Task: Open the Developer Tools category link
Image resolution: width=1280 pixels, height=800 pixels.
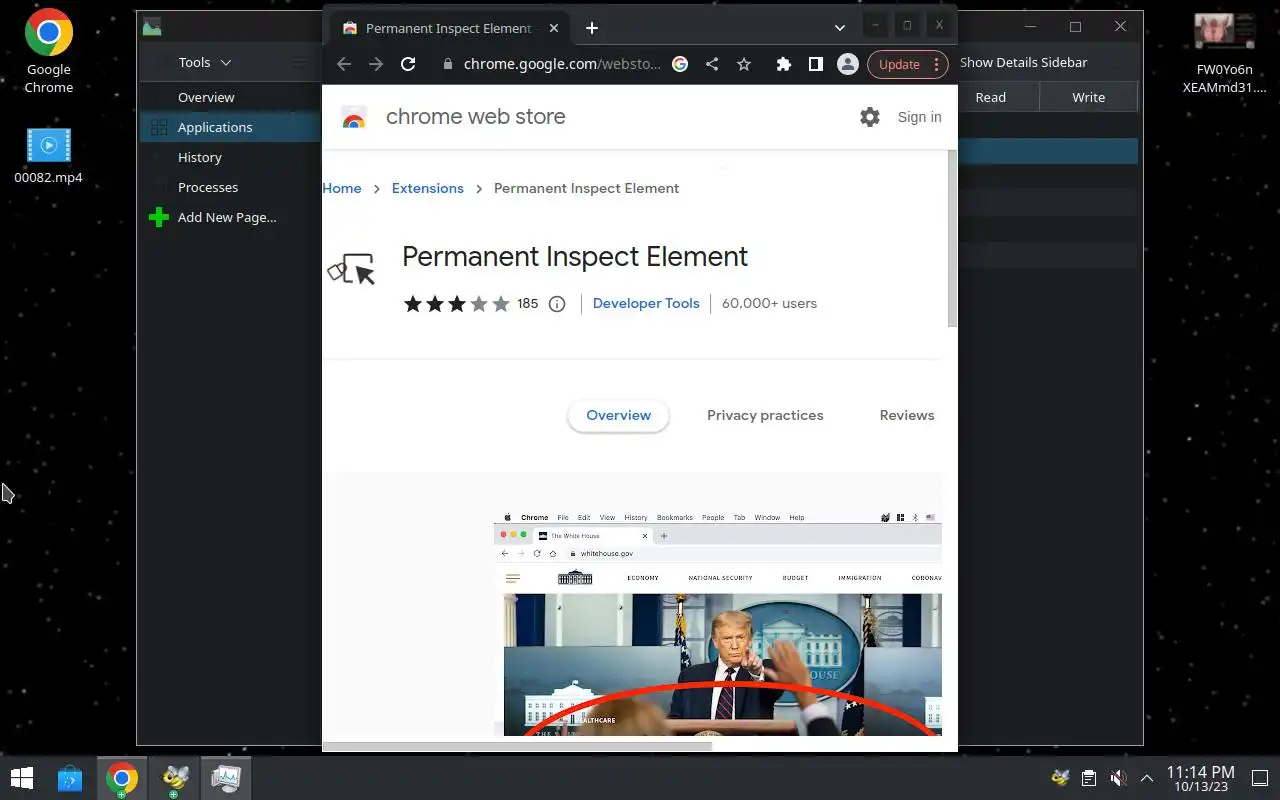Action: (646, 303)
